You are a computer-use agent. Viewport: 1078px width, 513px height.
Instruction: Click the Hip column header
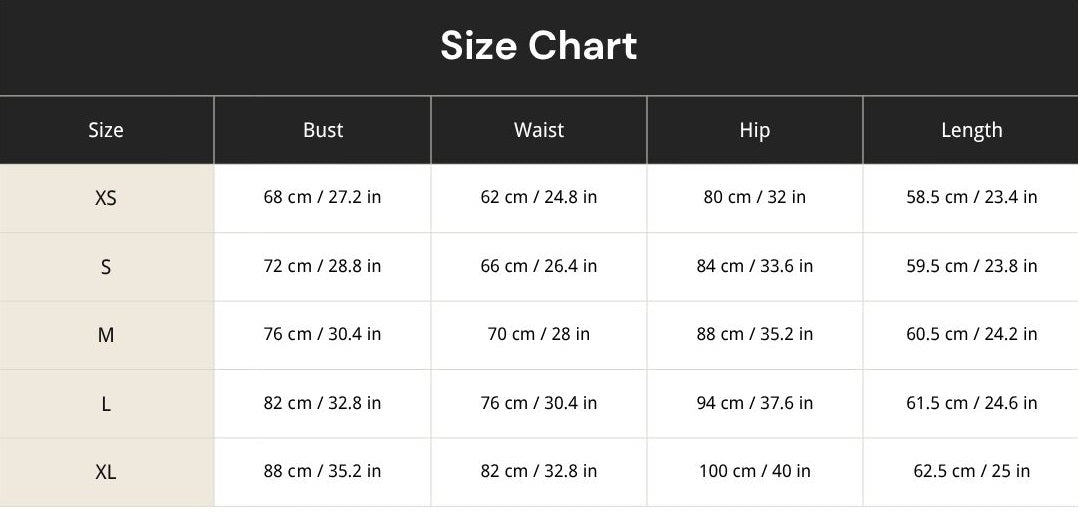pos(754,130)
